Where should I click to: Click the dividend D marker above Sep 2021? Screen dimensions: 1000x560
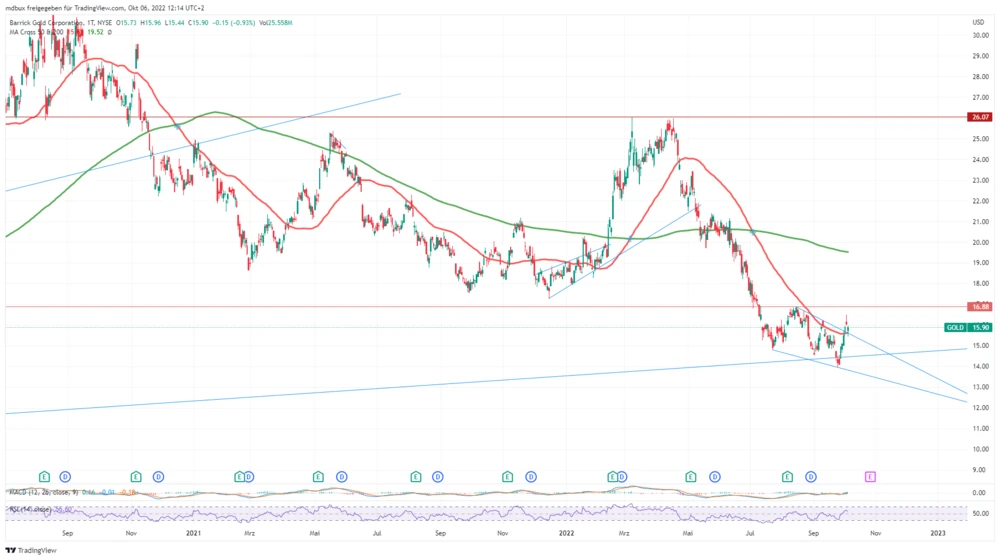pyautogui.click(x=435, y=477)
